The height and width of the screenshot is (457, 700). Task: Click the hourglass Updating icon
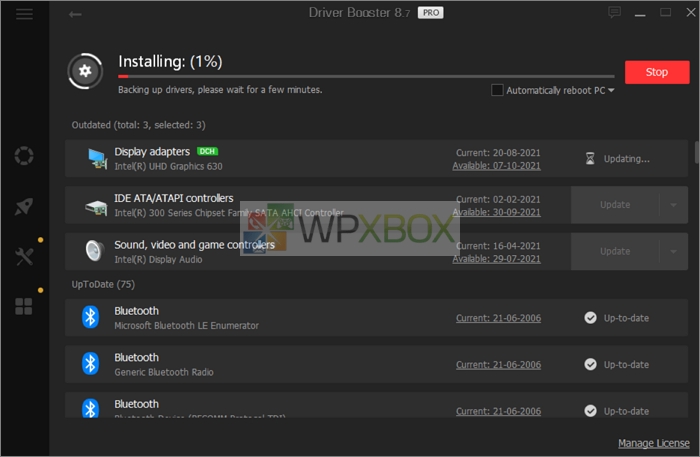tap(590, 158)
